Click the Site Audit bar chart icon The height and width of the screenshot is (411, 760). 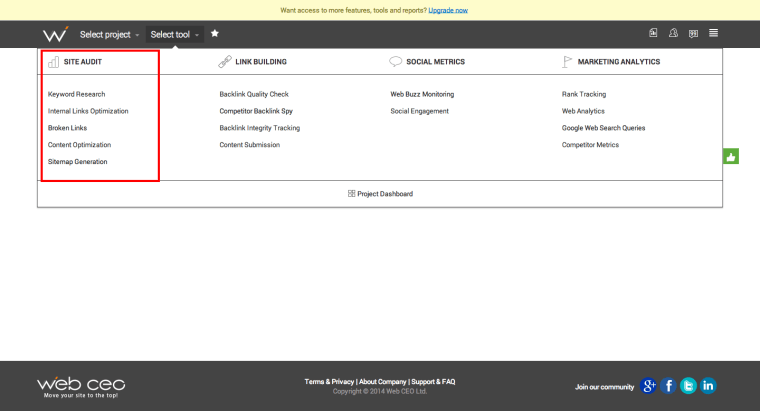click(53, 62)
